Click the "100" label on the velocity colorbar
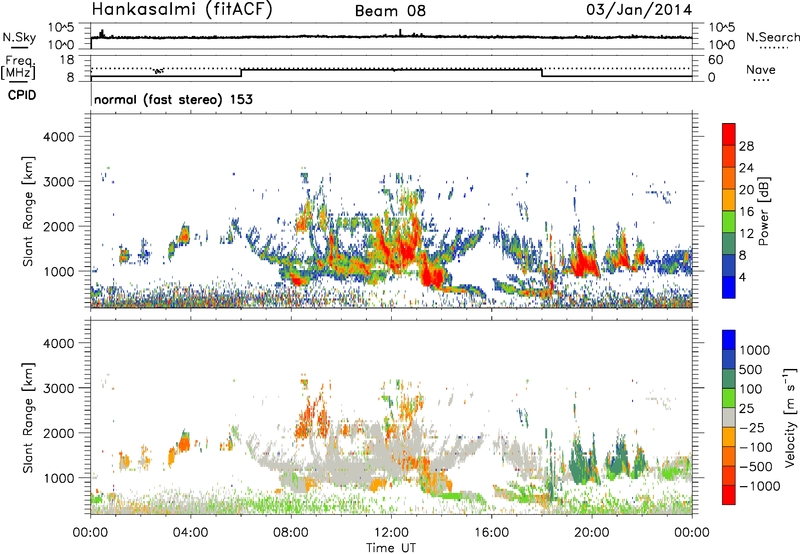The image size is (800, 554). pos(751,389)
